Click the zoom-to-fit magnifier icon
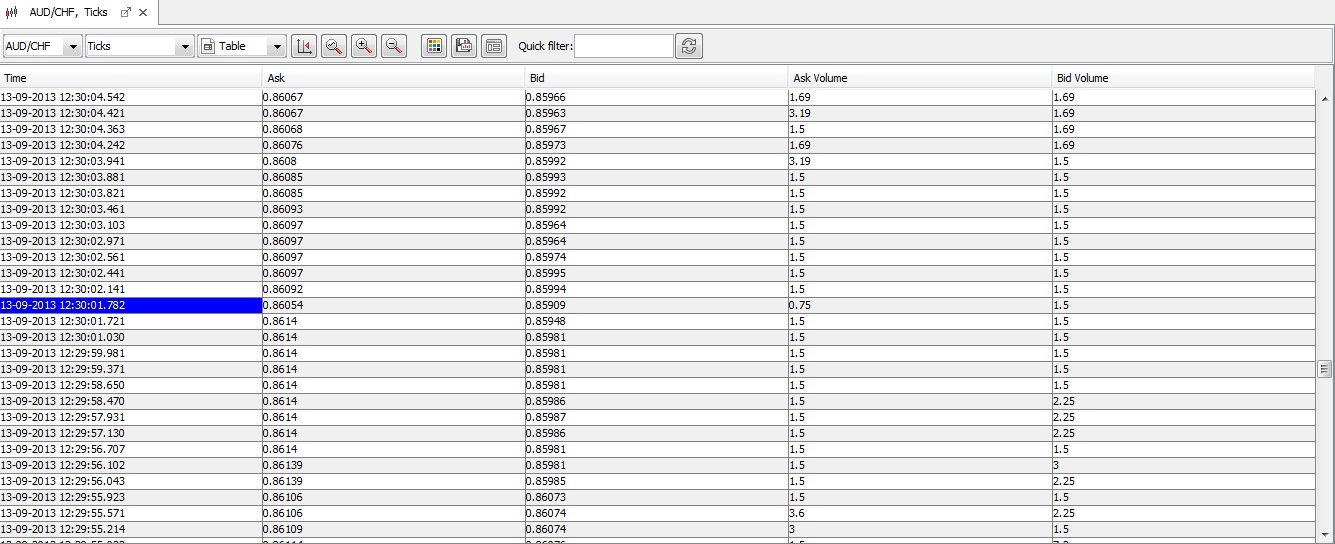The image size is (1335, 544). tap(335, 46)
